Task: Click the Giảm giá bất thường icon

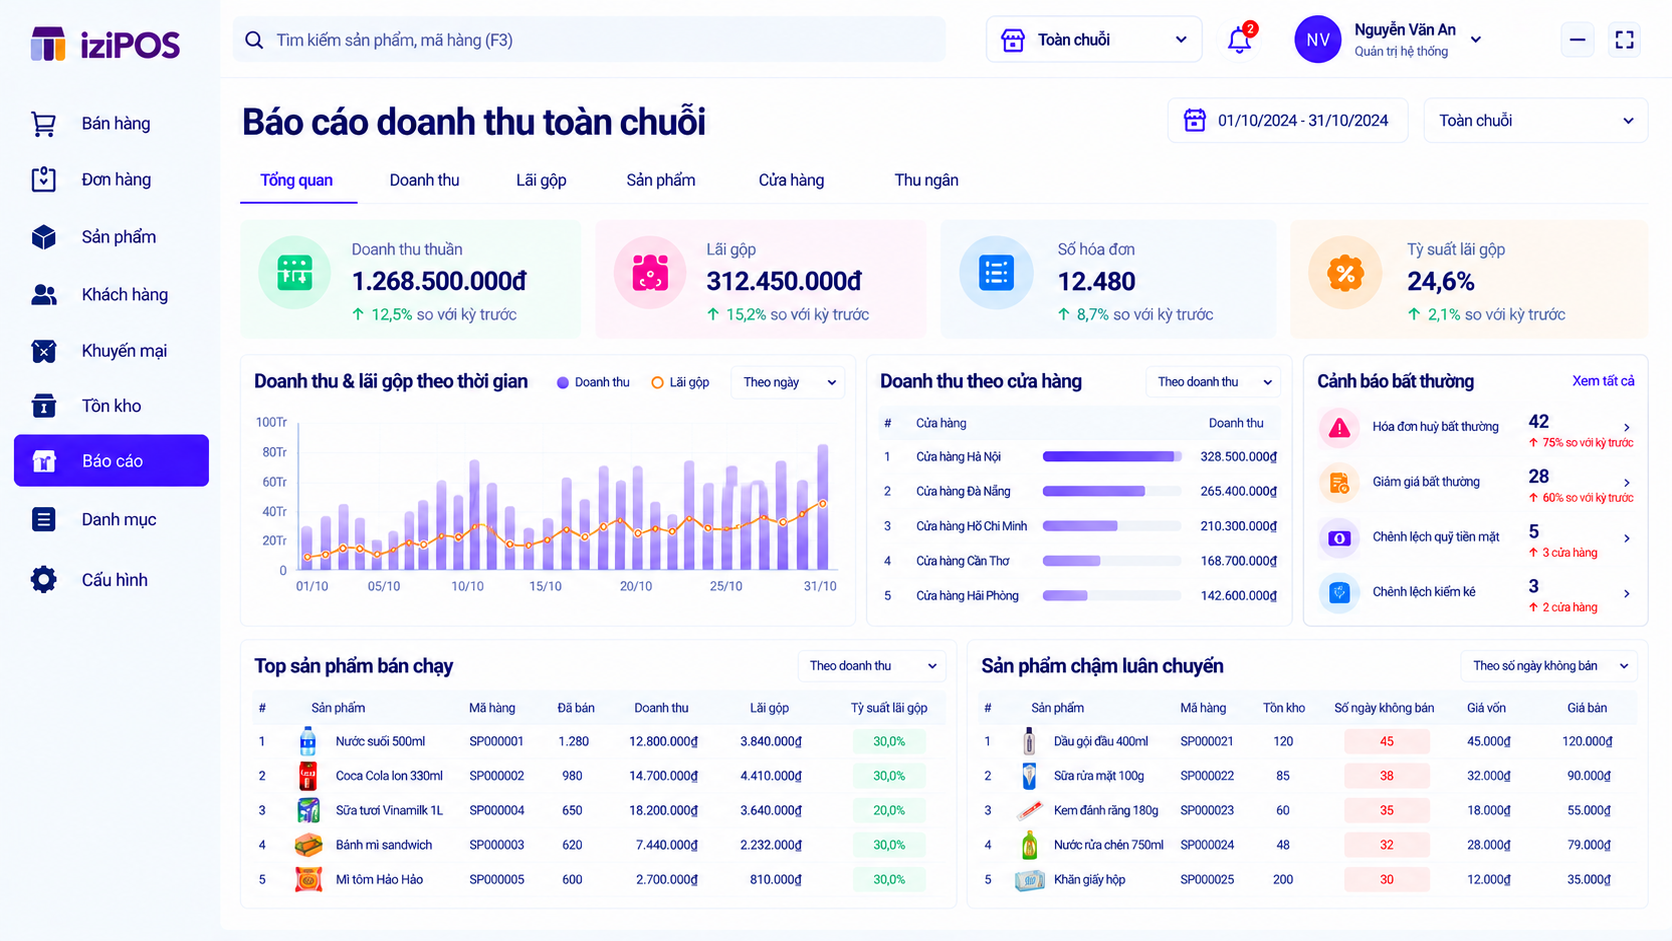Action: coord(1339,483)
